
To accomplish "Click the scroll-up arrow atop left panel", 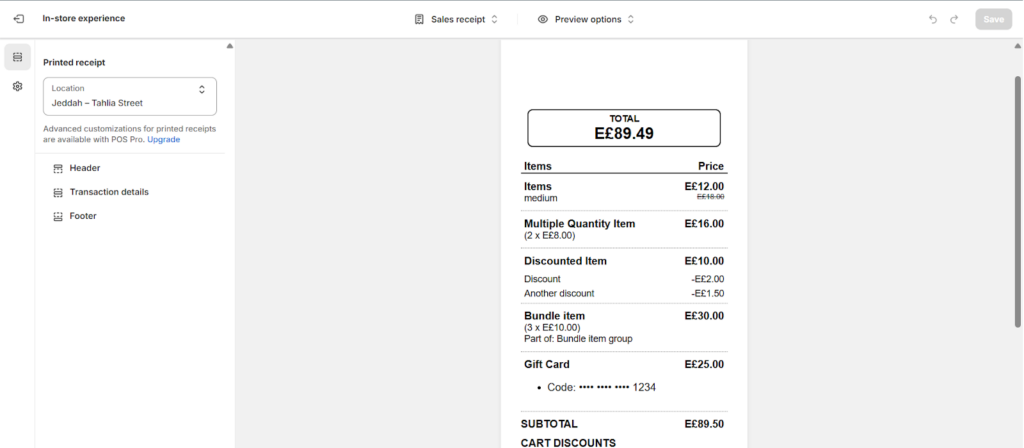I will point(229,46).
